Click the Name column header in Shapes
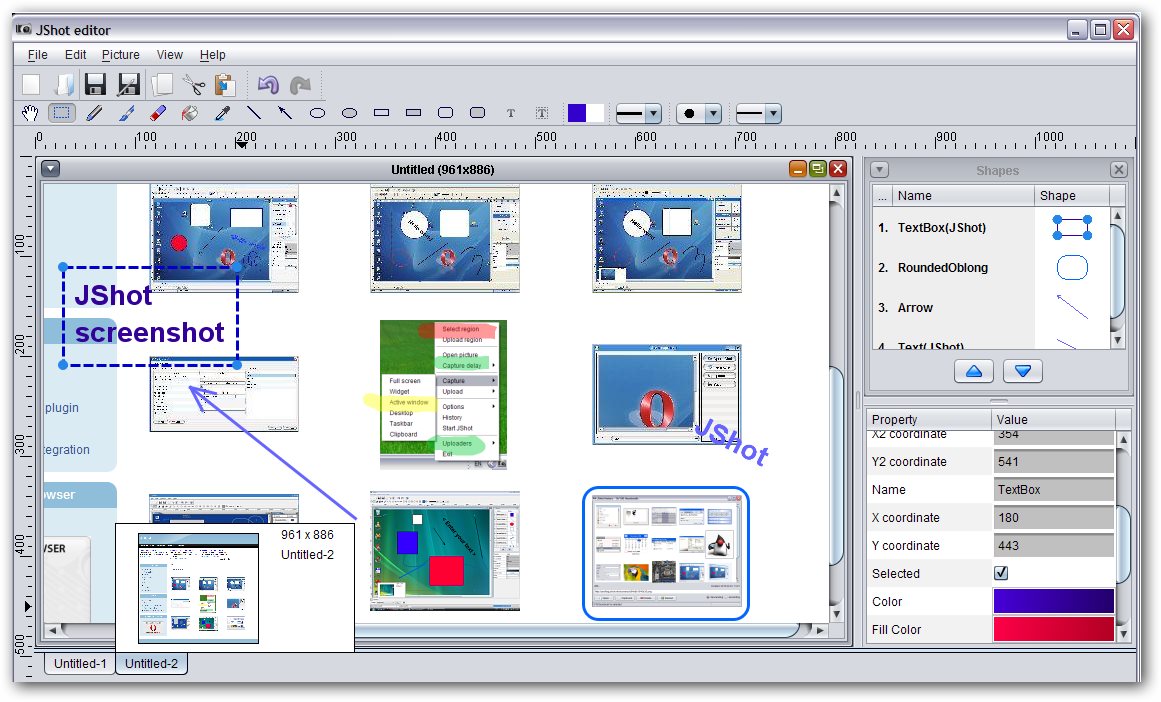The image size is (1161, 702). (963, 195)
